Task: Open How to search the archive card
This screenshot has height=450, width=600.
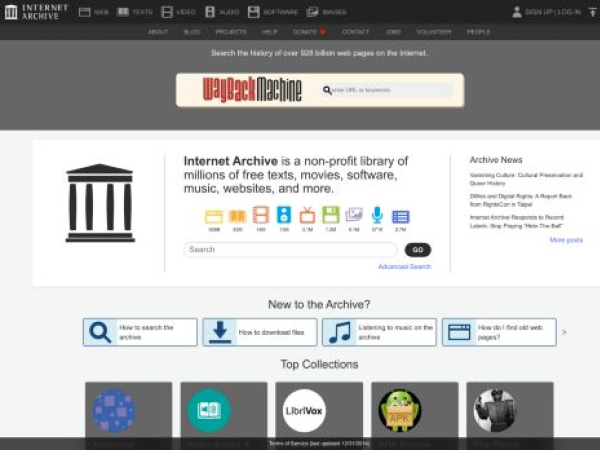Action: [x=140, y=332]
